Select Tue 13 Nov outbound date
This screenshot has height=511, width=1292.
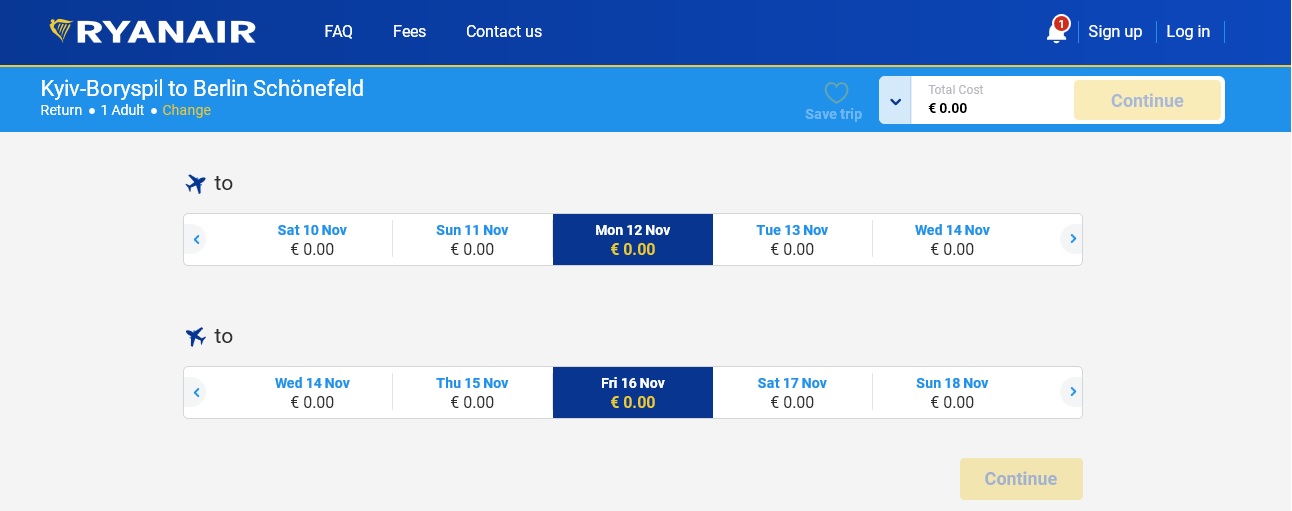click(792, 239)
